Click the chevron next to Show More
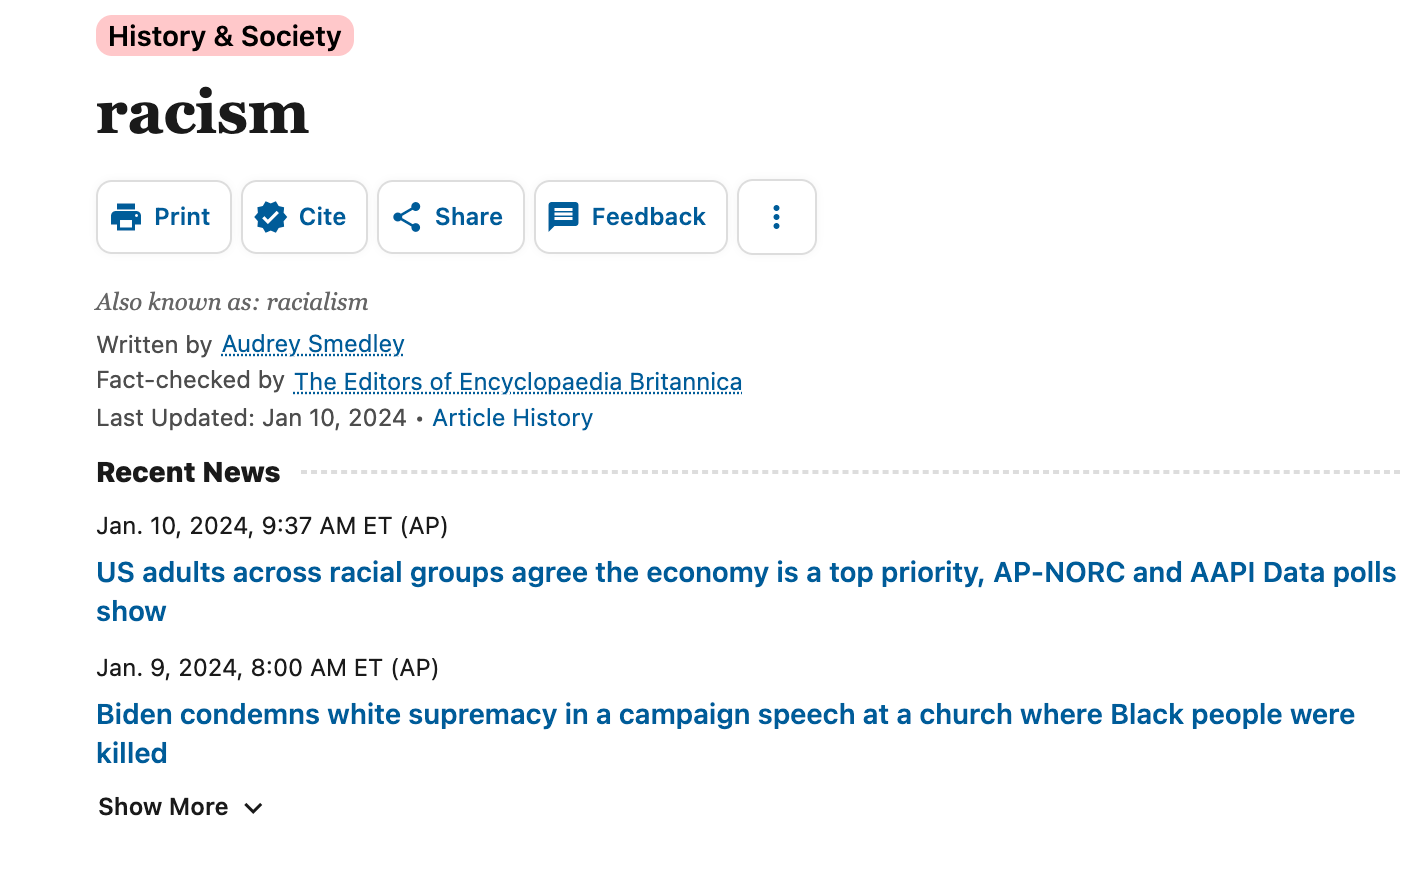 point(254,808)
